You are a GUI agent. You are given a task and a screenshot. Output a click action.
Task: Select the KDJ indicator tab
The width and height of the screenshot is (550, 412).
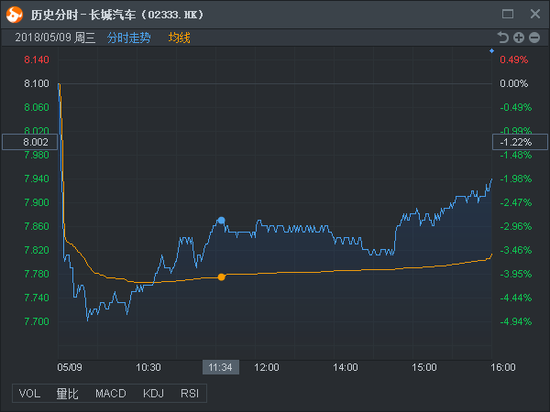click(x=153, y=393)
